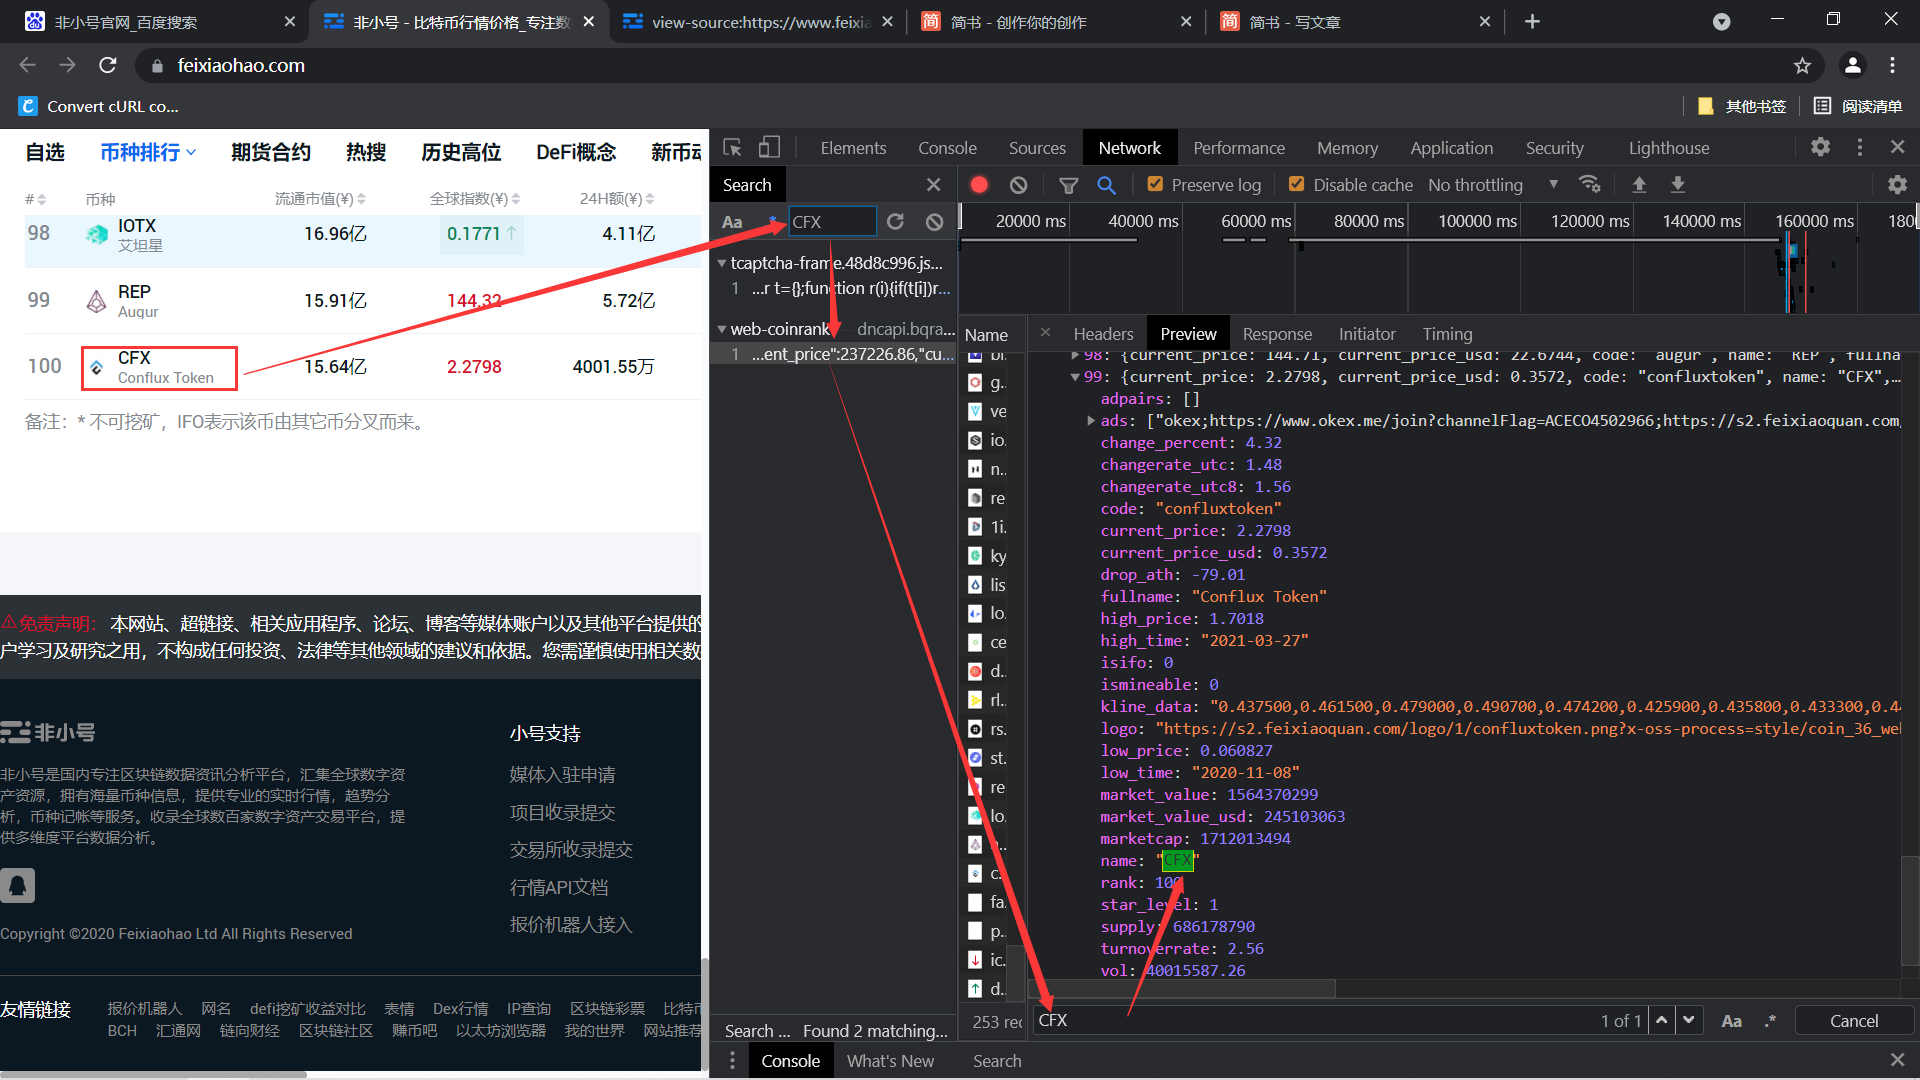Import HAR file upload icon
Screen dimensions: 1920x1080
click(x=1639, y=184)
